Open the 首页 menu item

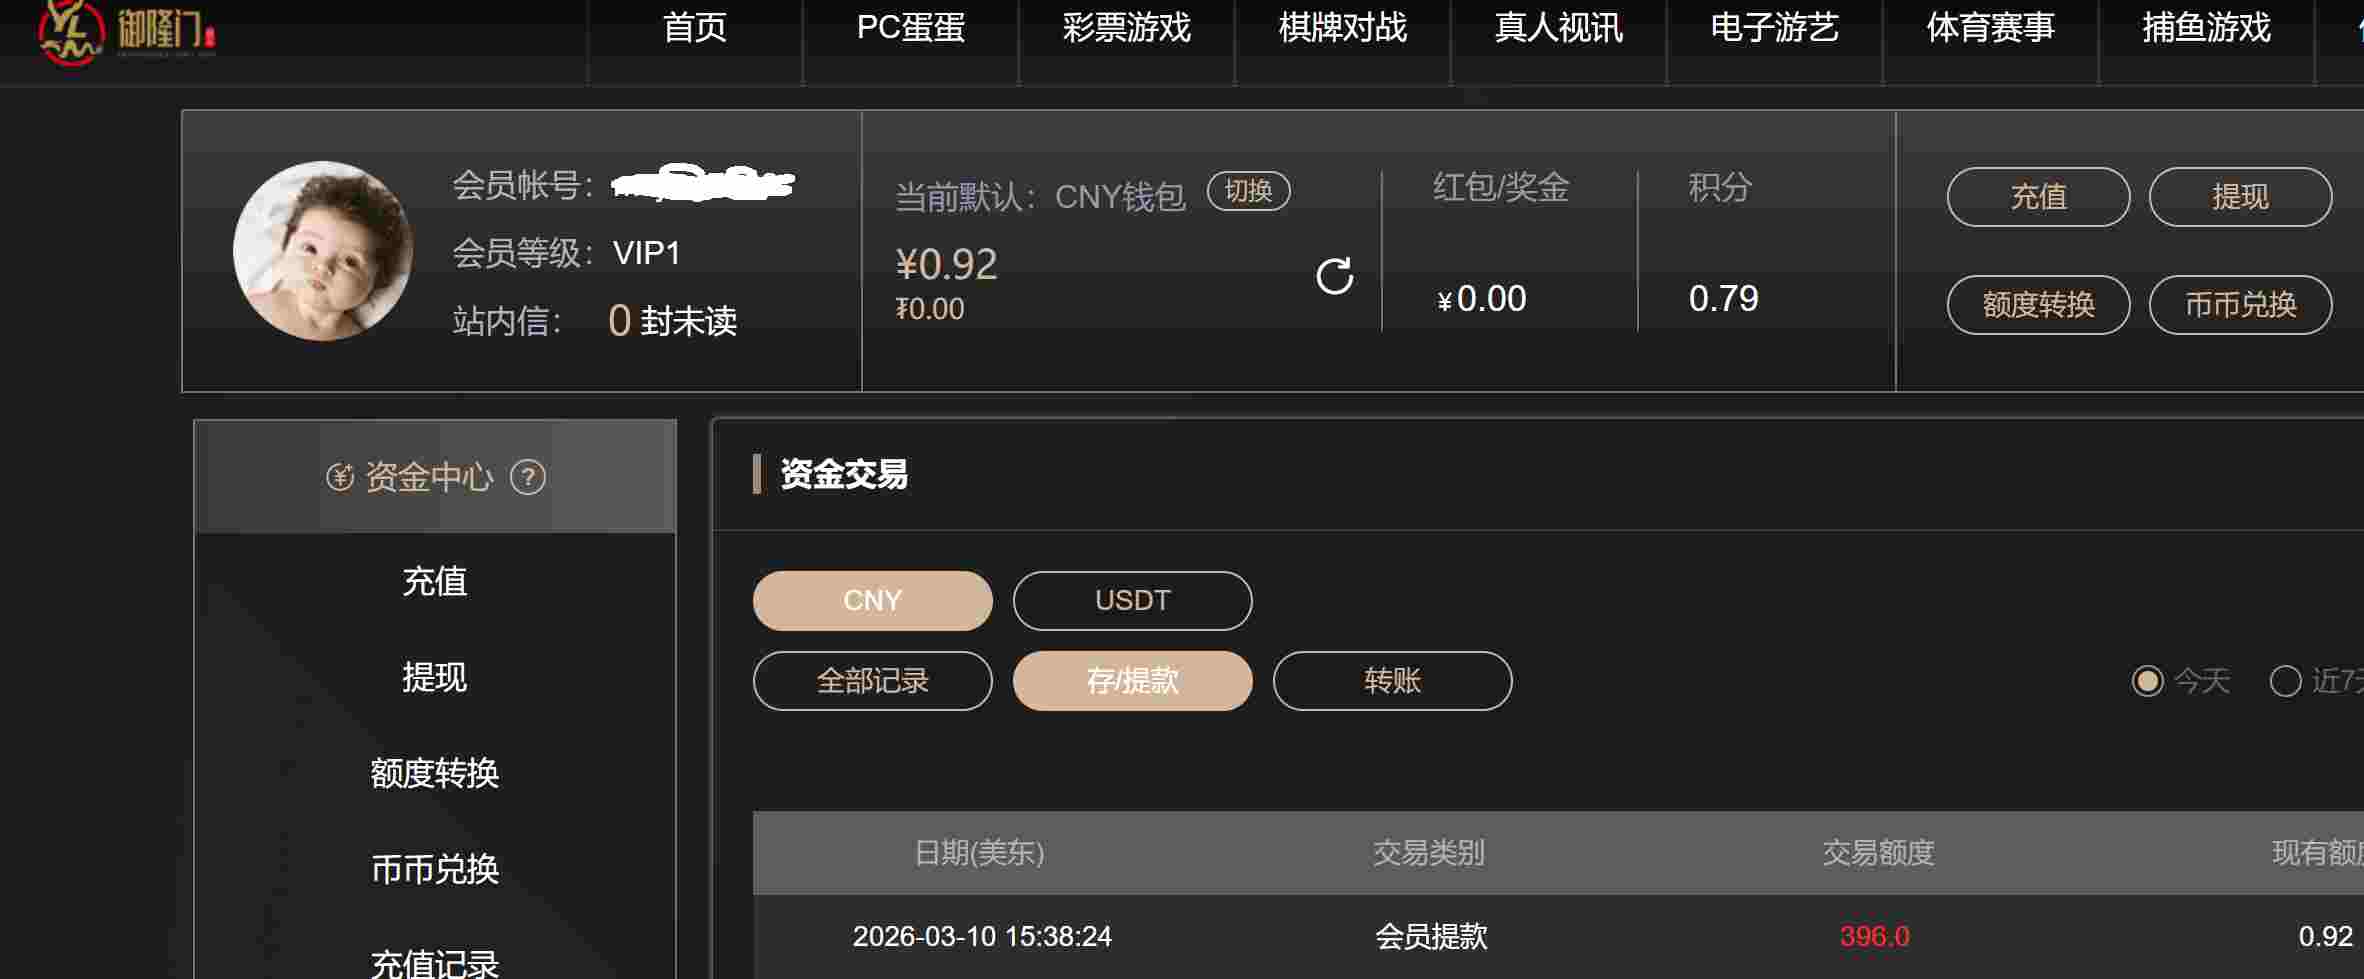coord(695,28)
